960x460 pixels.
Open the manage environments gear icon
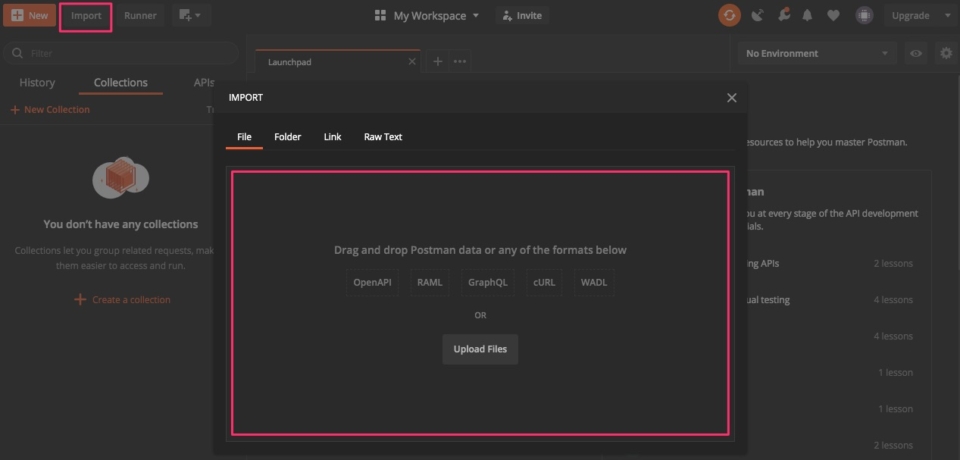[x=947, y=53]
